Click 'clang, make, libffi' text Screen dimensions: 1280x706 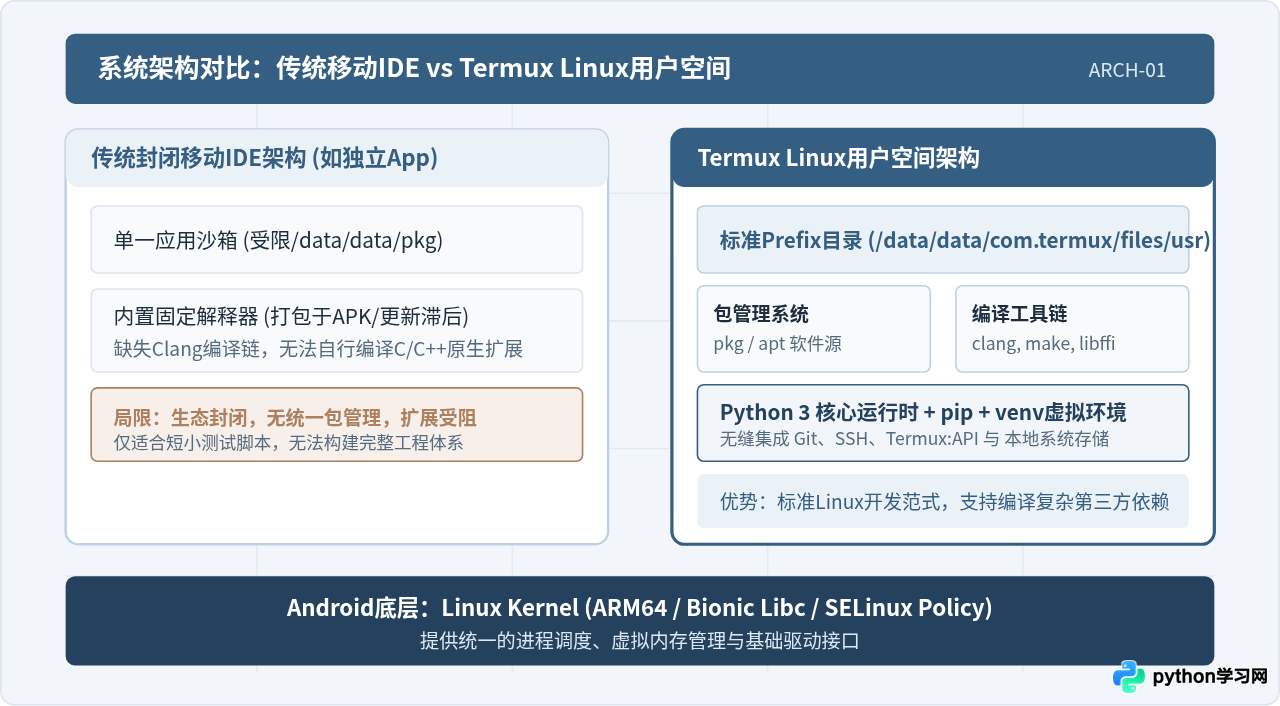(x=1043, y=344)
